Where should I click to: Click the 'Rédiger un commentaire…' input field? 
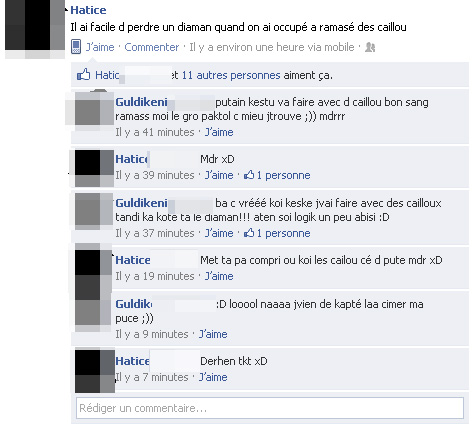click(270, 408)
